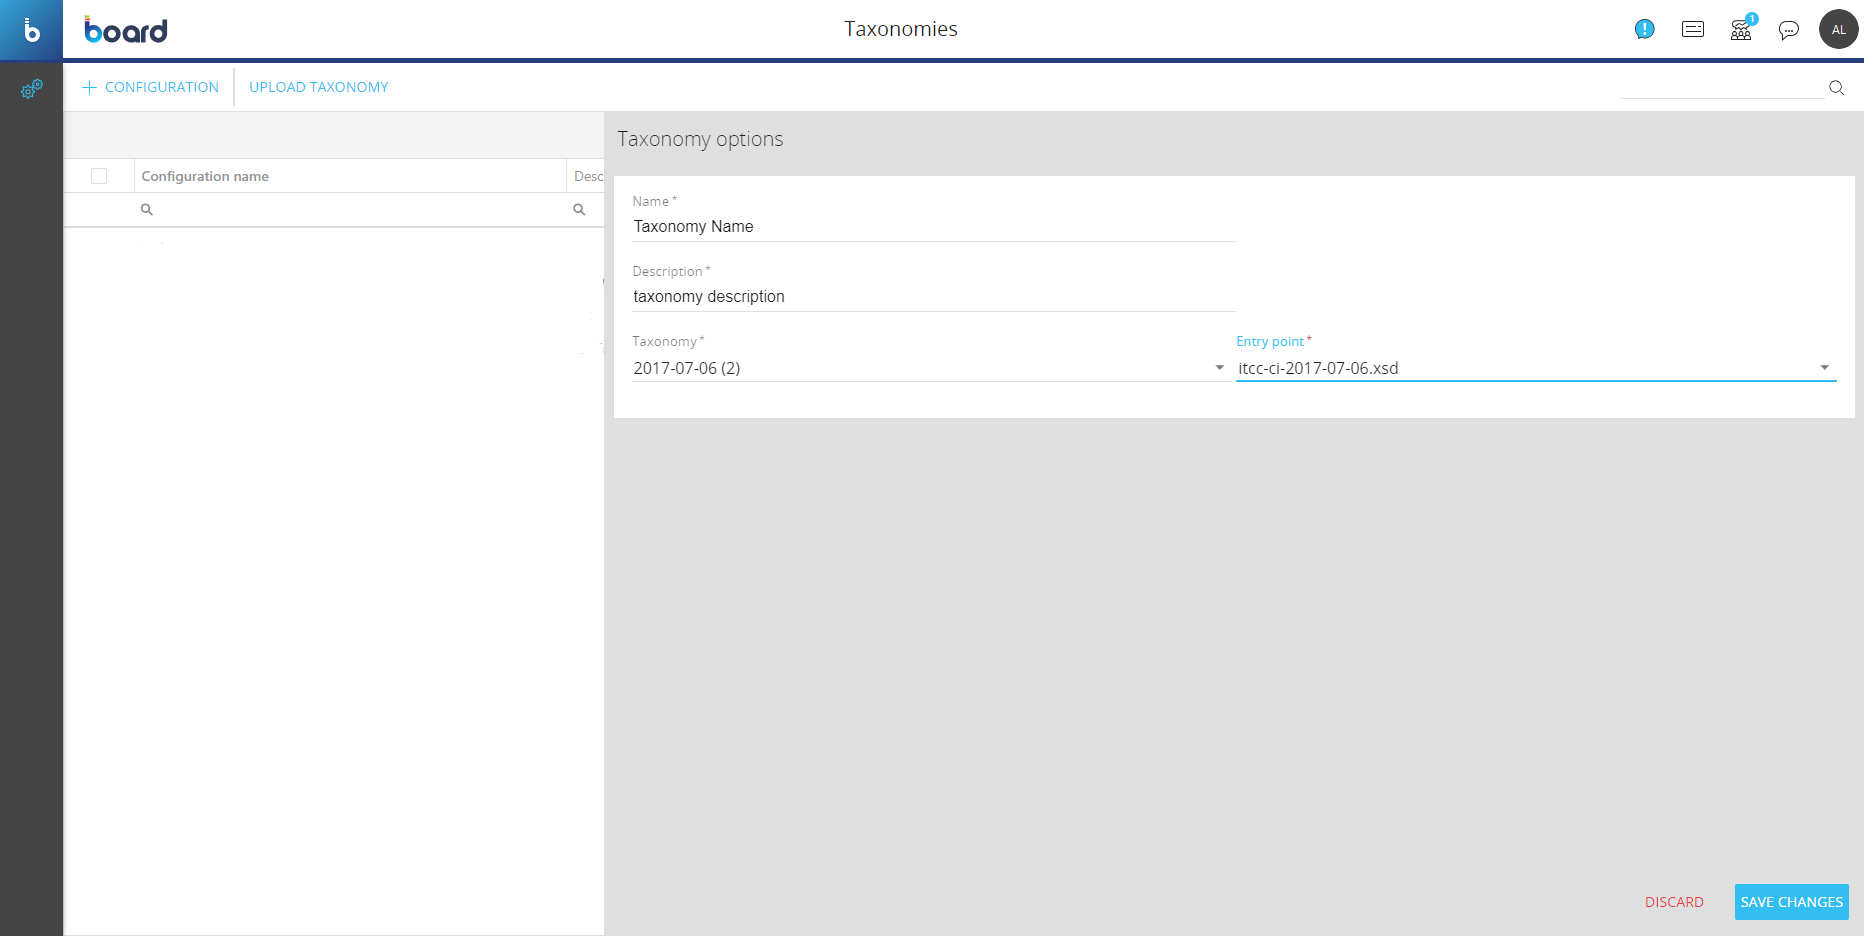Click the add CONFIGURATION toolbar item

[151, 87]
